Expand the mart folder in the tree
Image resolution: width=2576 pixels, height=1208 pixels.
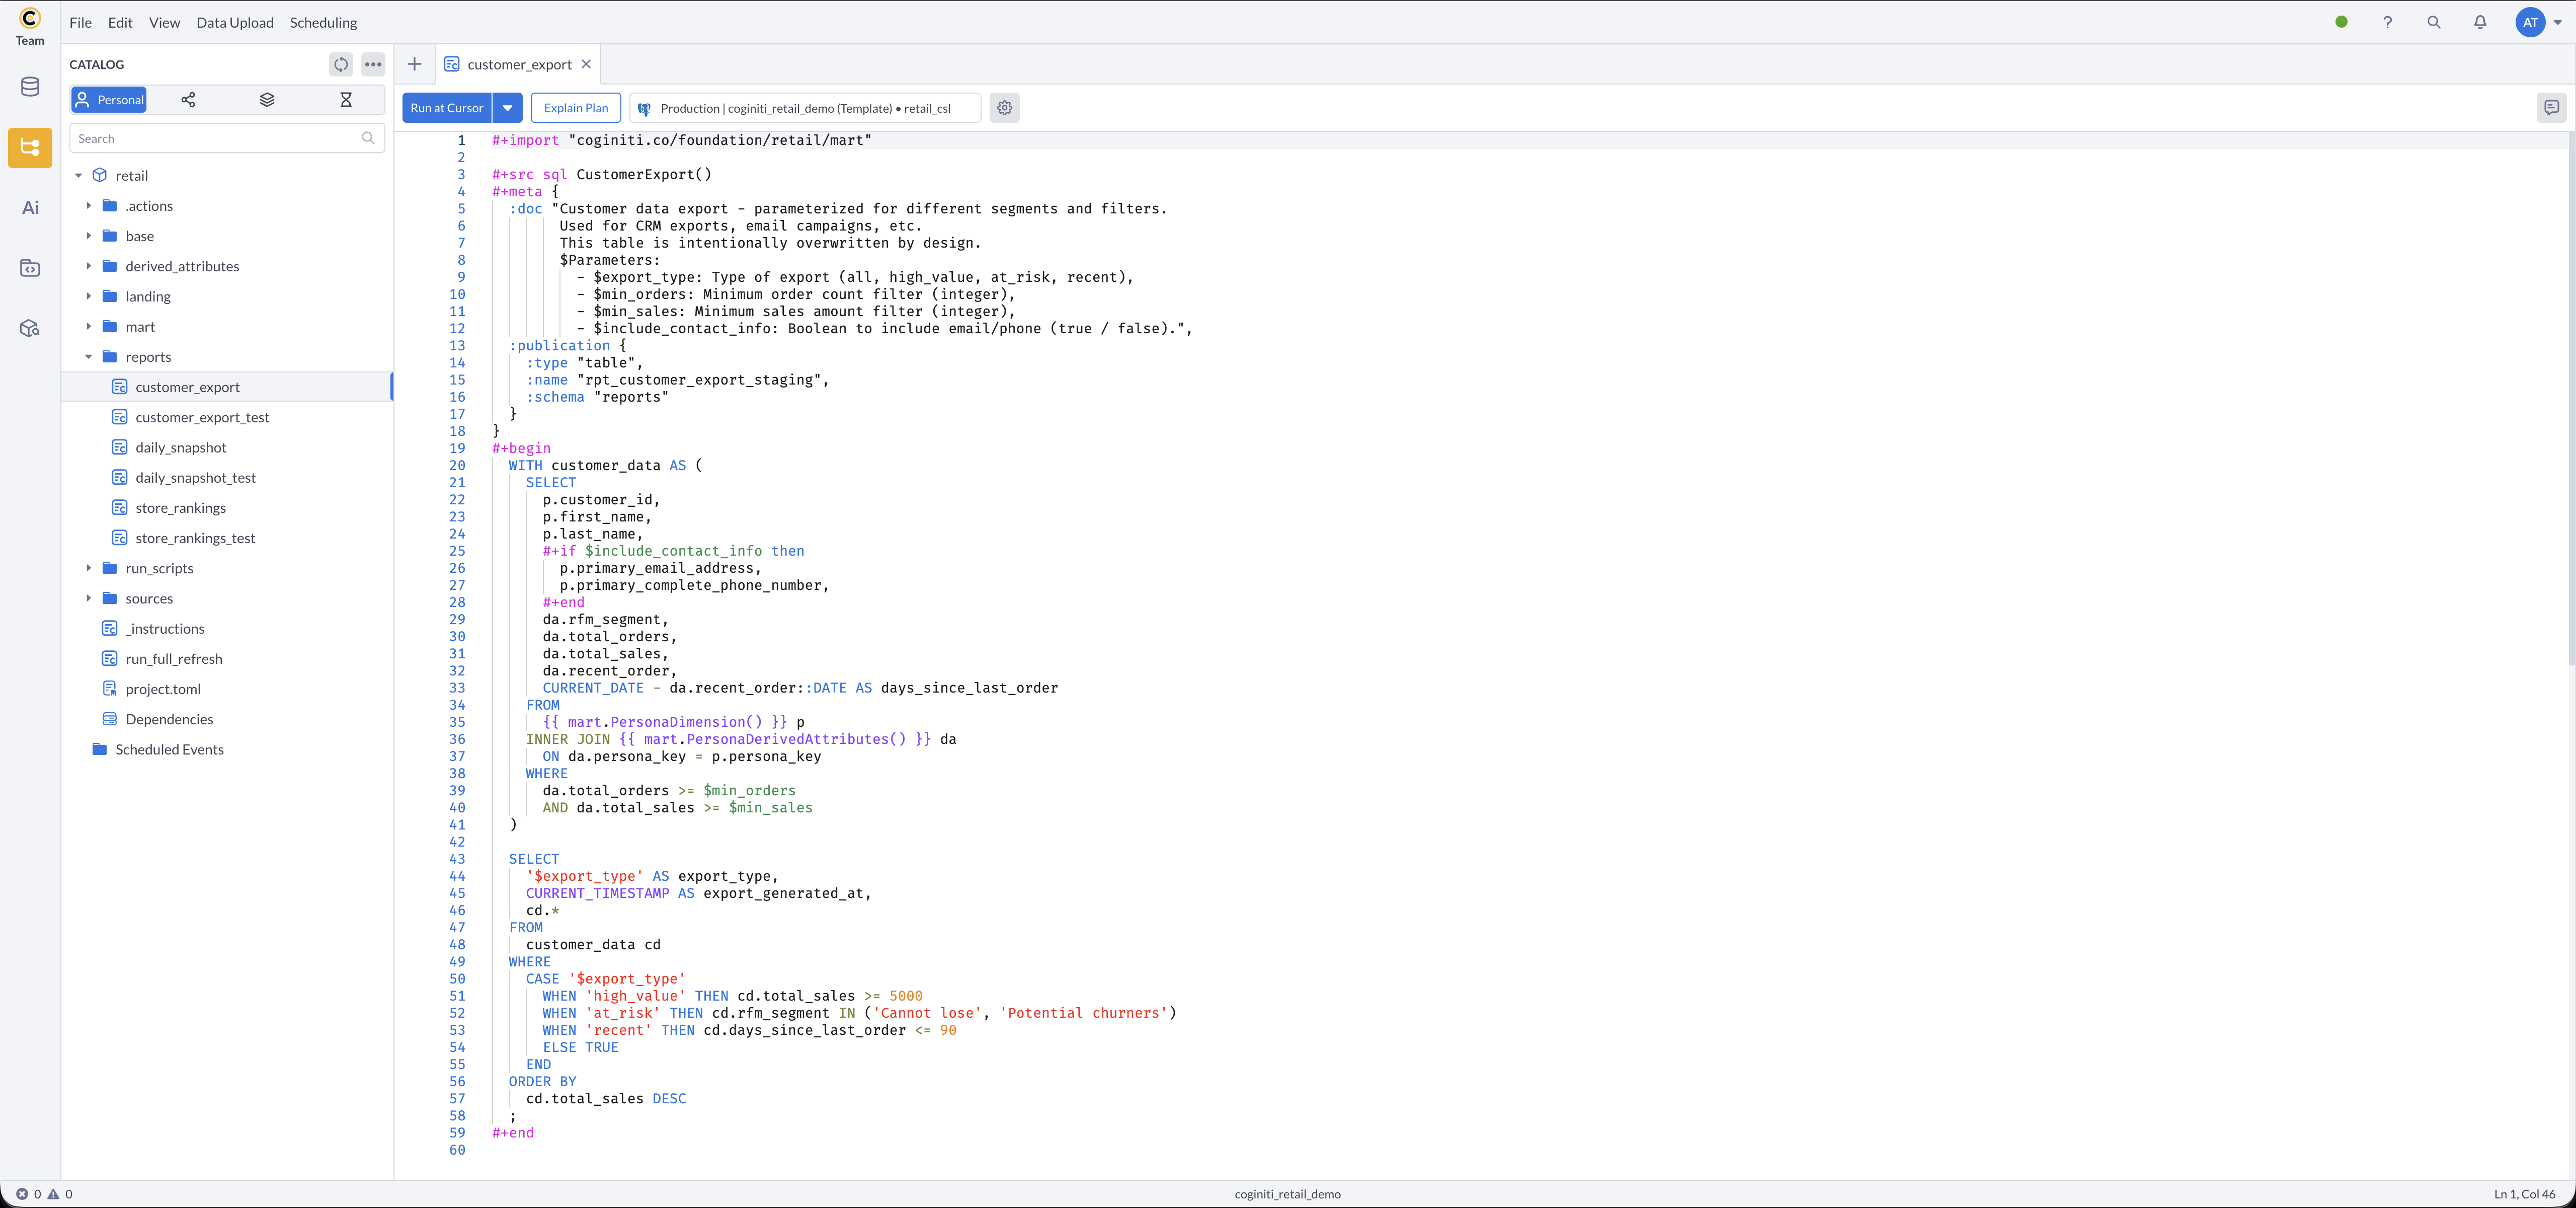[x=88, y=326]
